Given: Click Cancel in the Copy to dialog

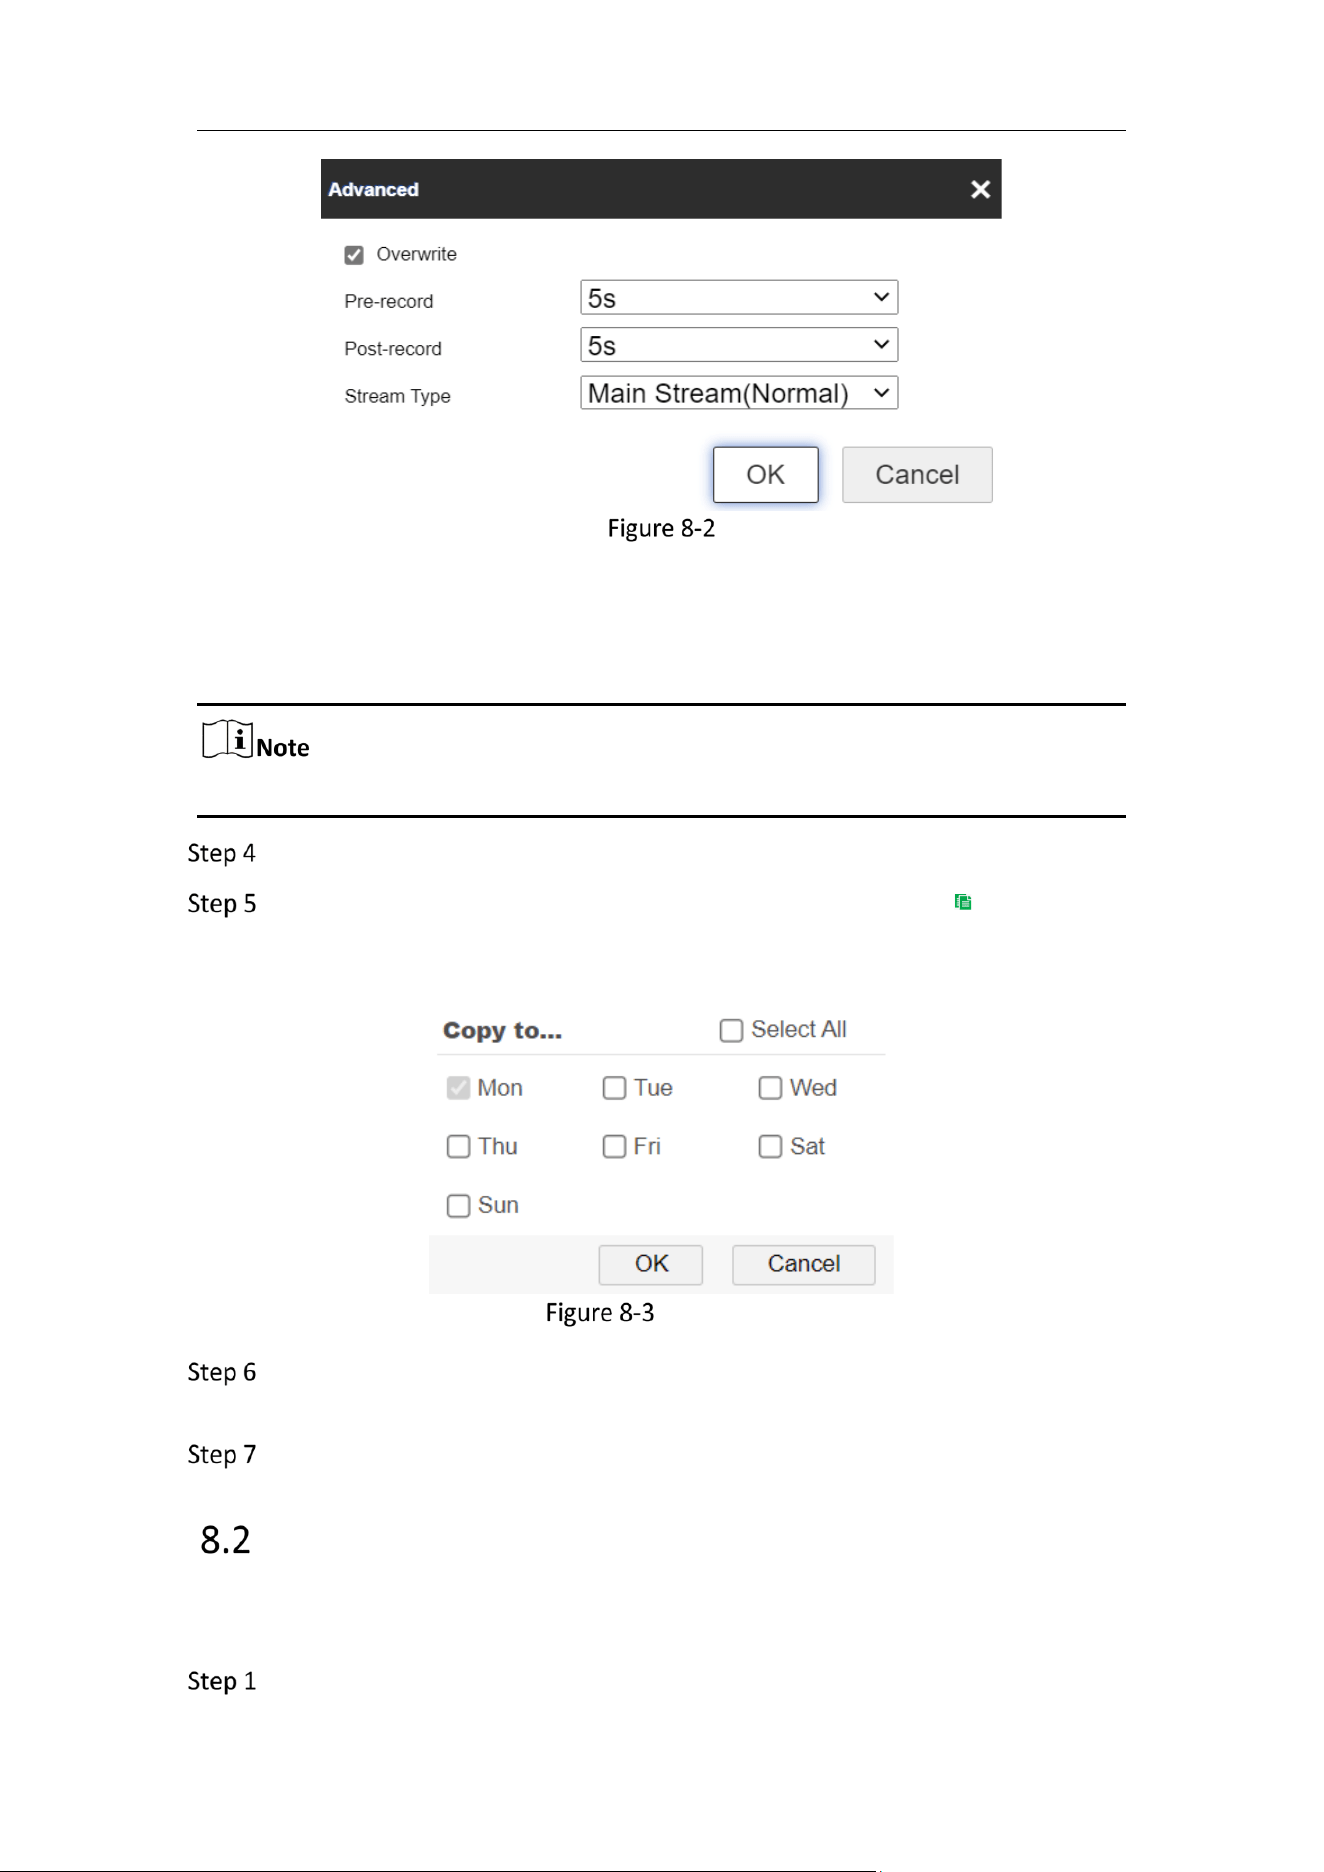Looking at the screenshot, I should tap(803, 1264).
